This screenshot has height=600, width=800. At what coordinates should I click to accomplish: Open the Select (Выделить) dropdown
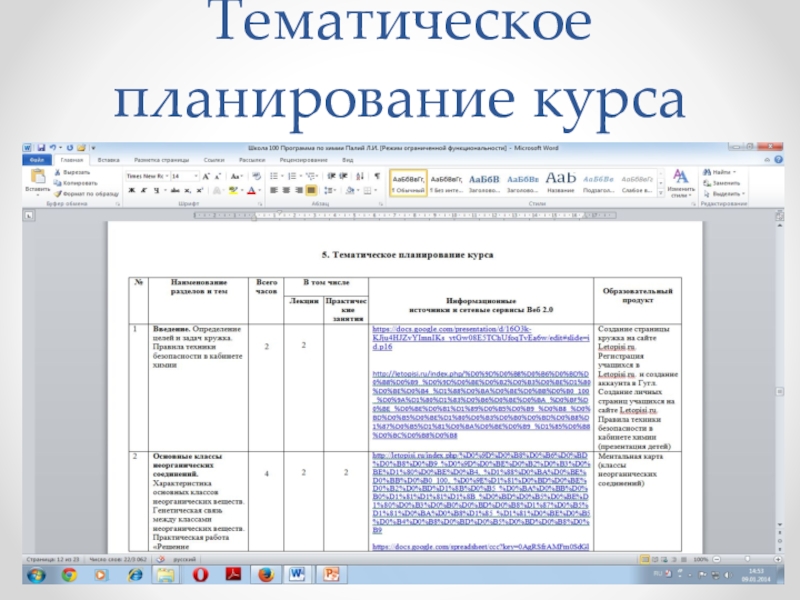[x=723, y=194]
